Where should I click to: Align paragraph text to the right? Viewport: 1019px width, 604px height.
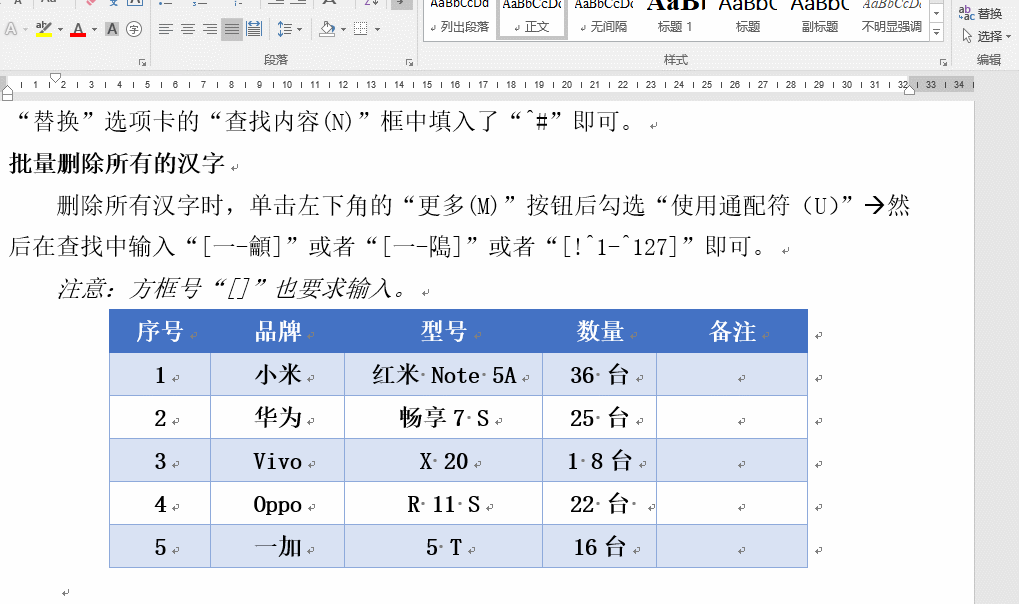point(210,29)
